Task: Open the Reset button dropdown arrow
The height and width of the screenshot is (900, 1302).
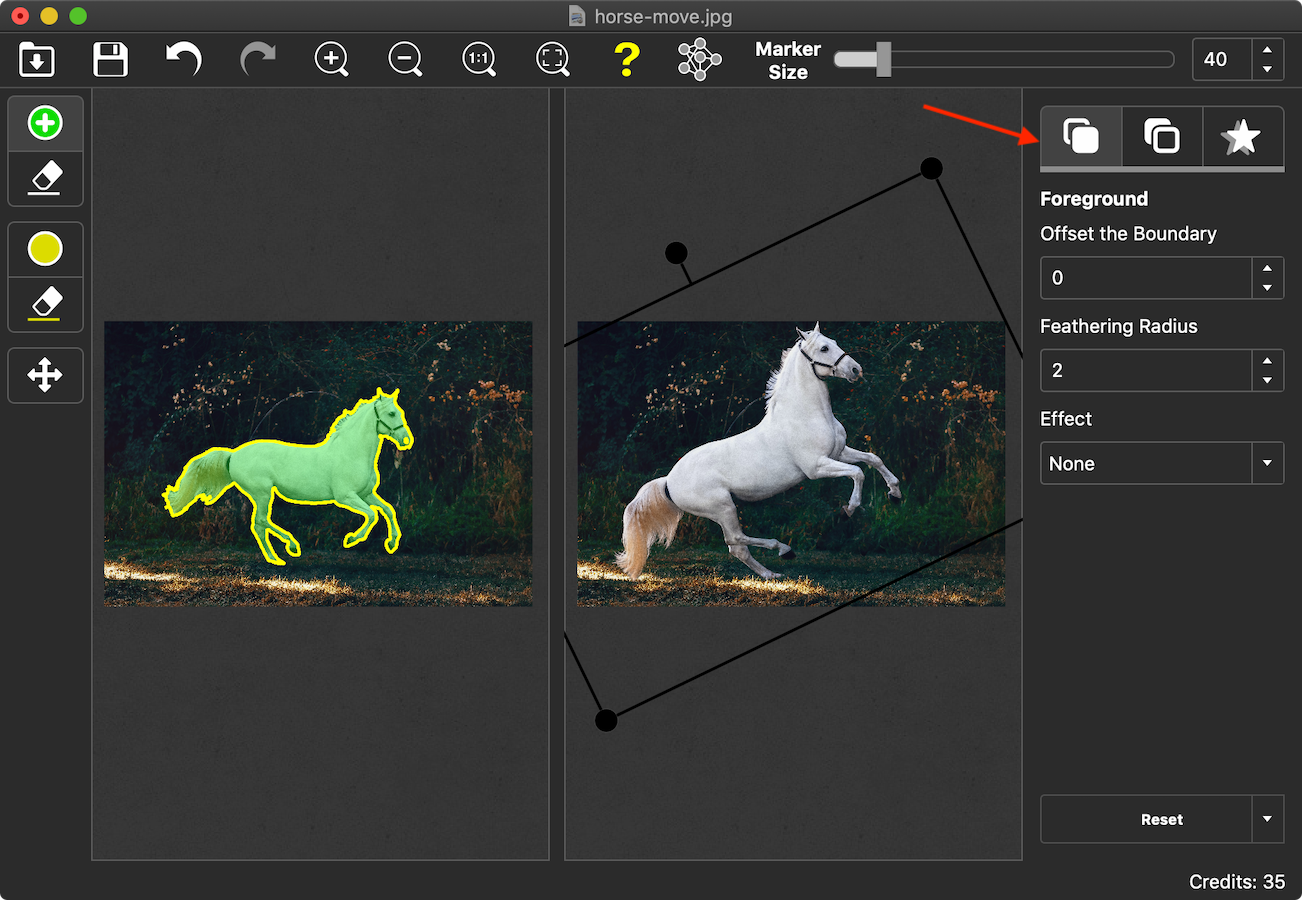Action: tap(1267, 819)
